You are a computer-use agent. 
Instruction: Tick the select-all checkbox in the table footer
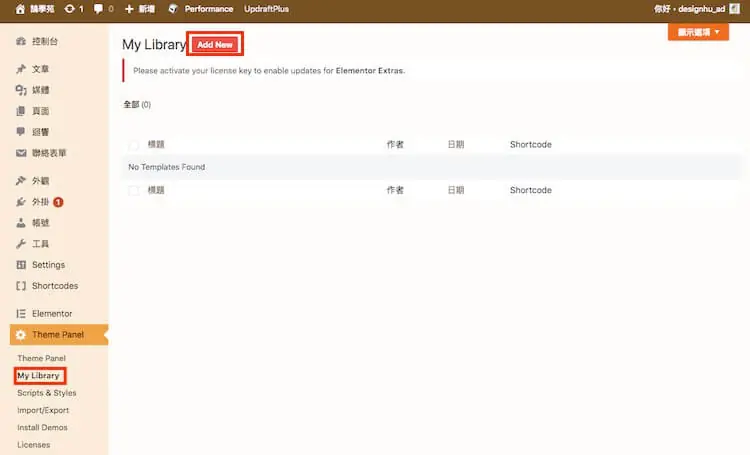tap(134, 190)
